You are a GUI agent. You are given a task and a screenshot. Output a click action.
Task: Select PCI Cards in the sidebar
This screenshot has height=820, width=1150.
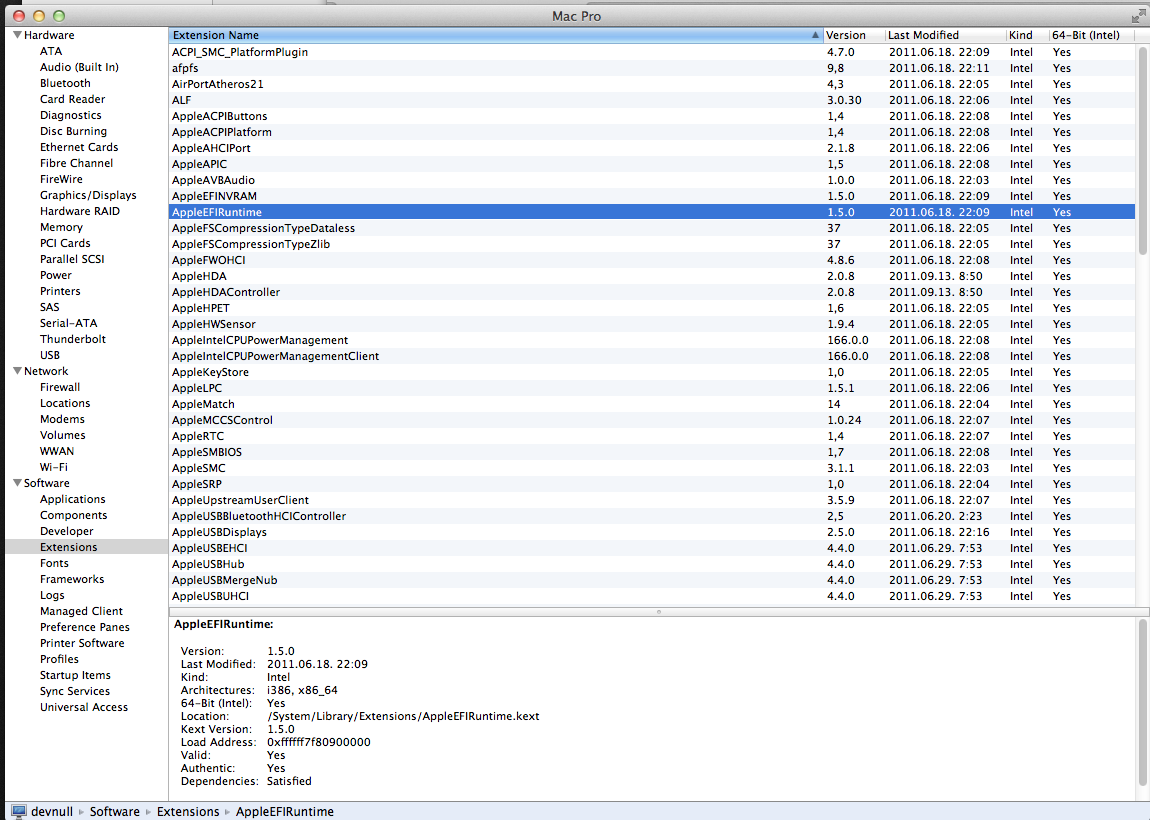point(65,243)
